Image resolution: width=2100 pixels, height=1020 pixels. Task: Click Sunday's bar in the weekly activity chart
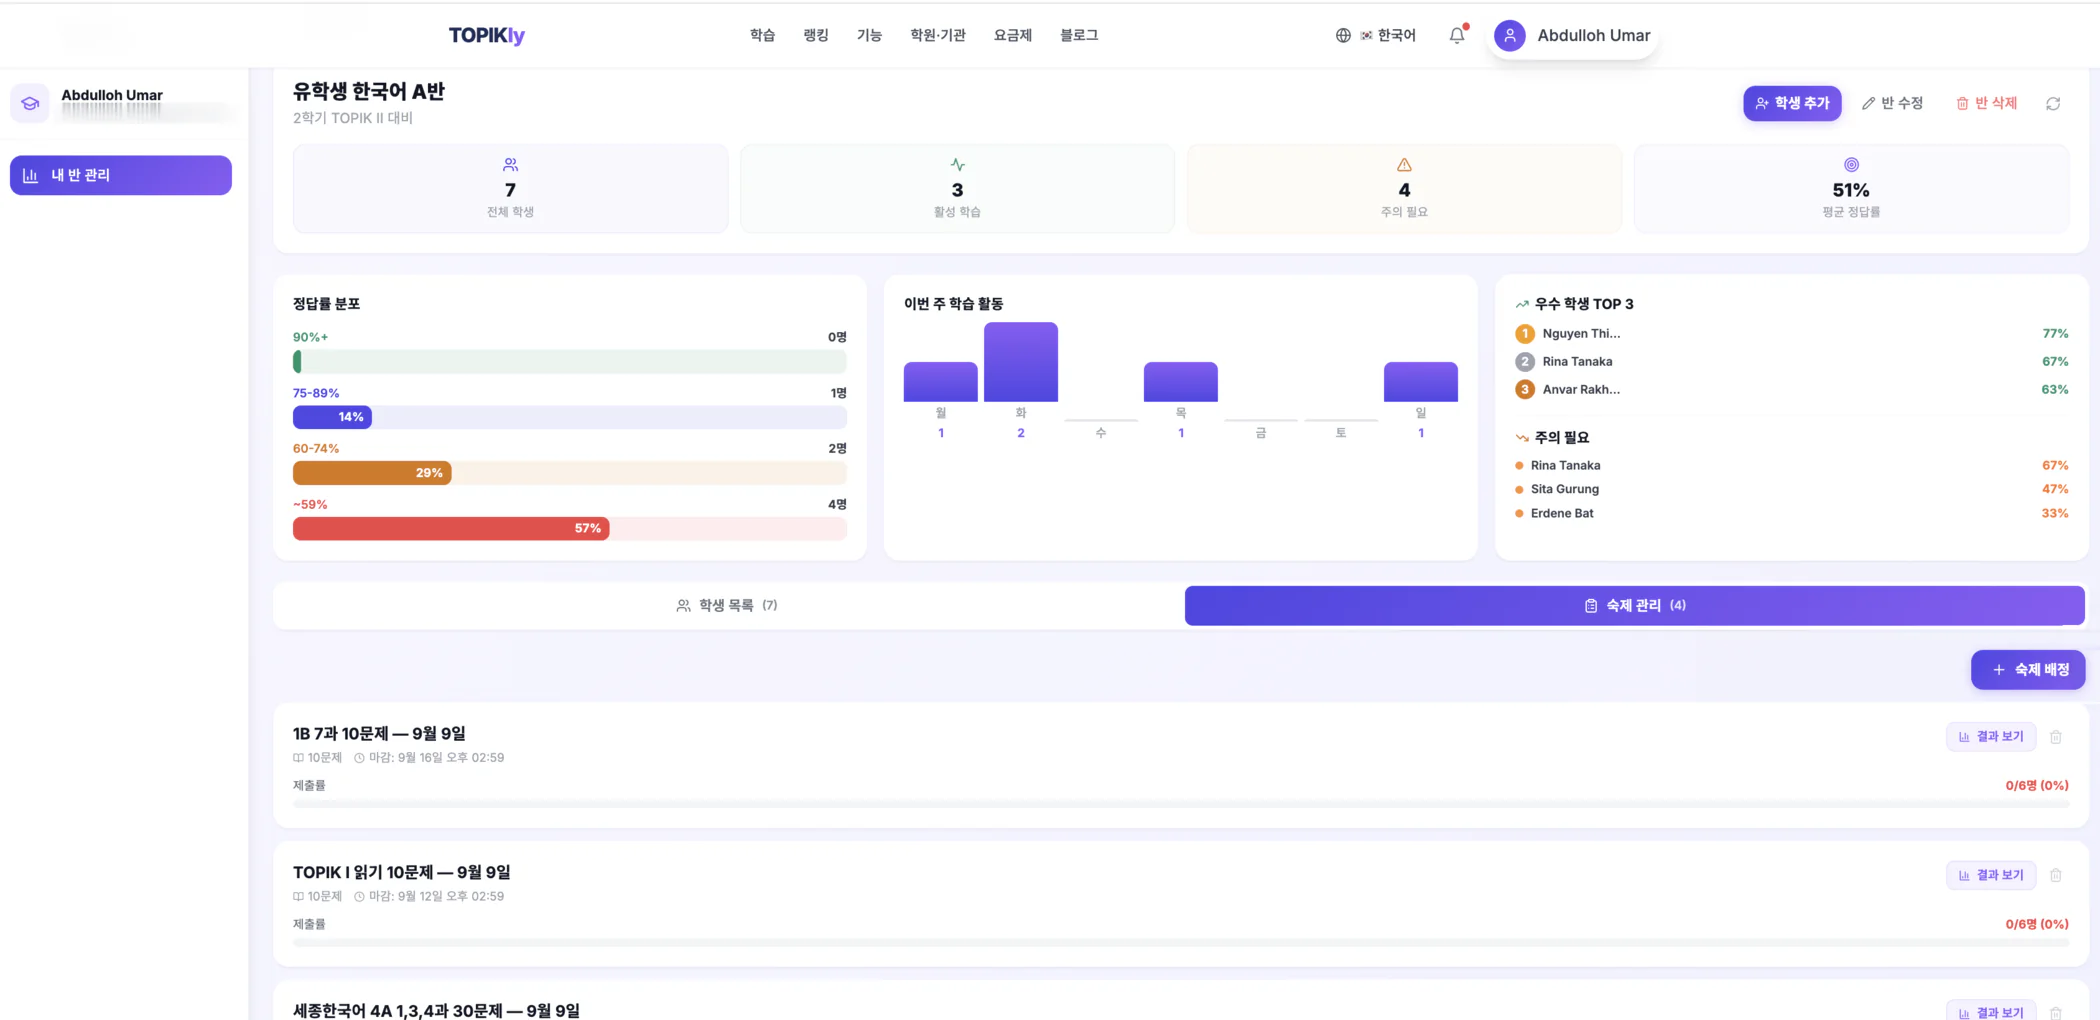pyautogui.click(x=1421, y=382)
